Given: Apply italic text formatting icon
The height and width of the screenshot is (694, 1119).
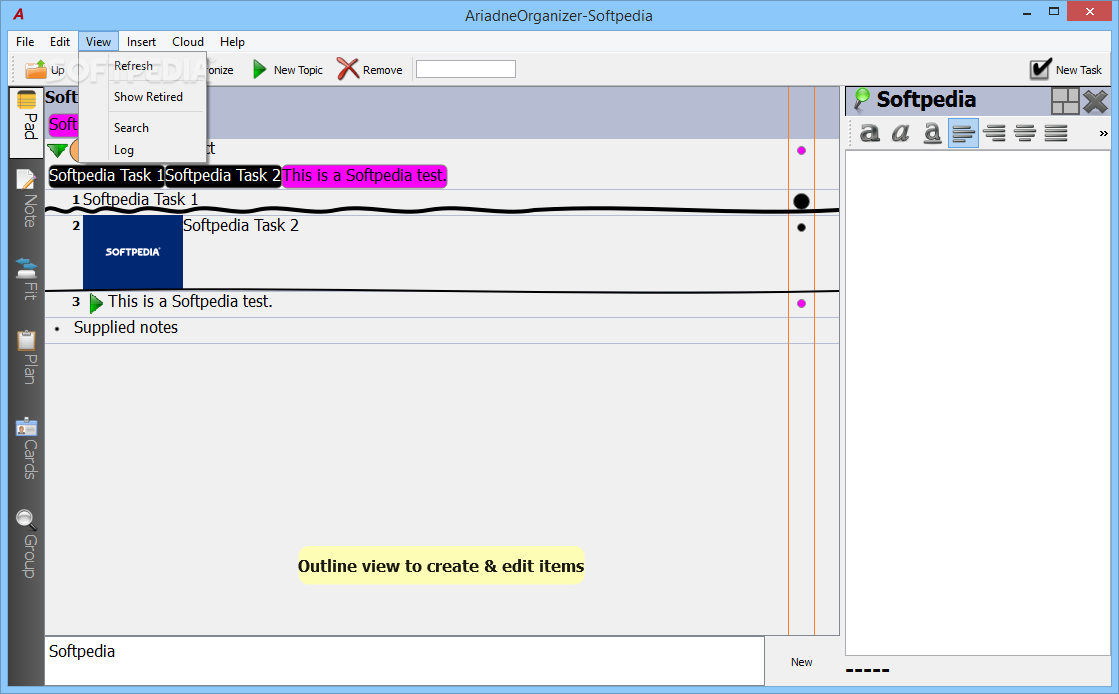Looking at the screenshot, I should (901, 133).
